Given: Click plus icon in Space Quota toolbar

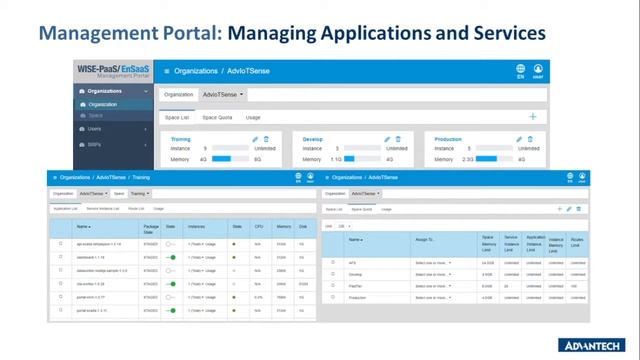Looking at the screenshot, I should 560,209.
